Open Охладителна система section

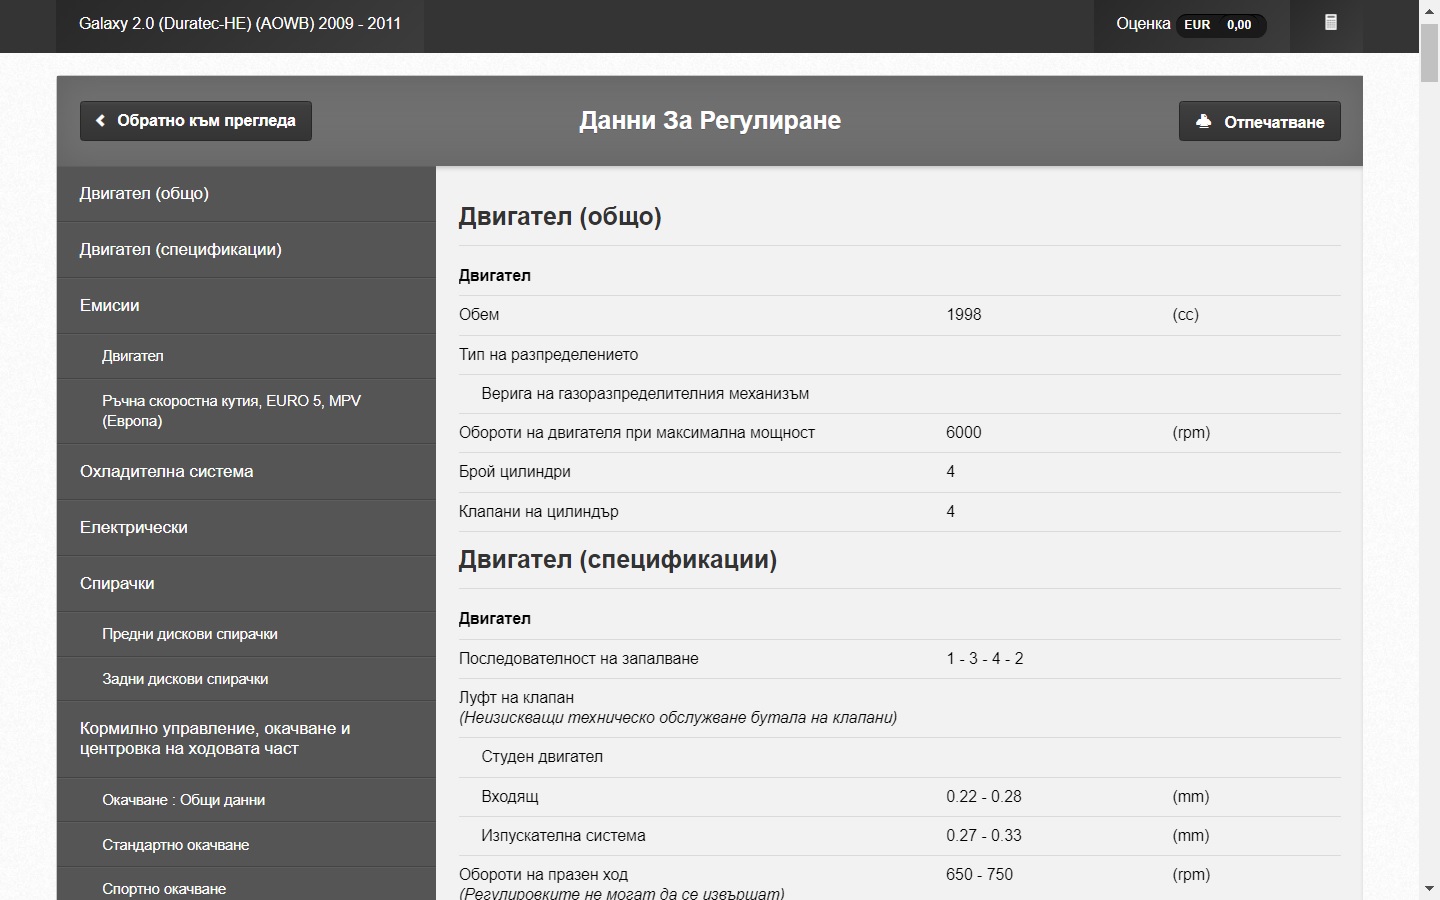pos(167,472)
